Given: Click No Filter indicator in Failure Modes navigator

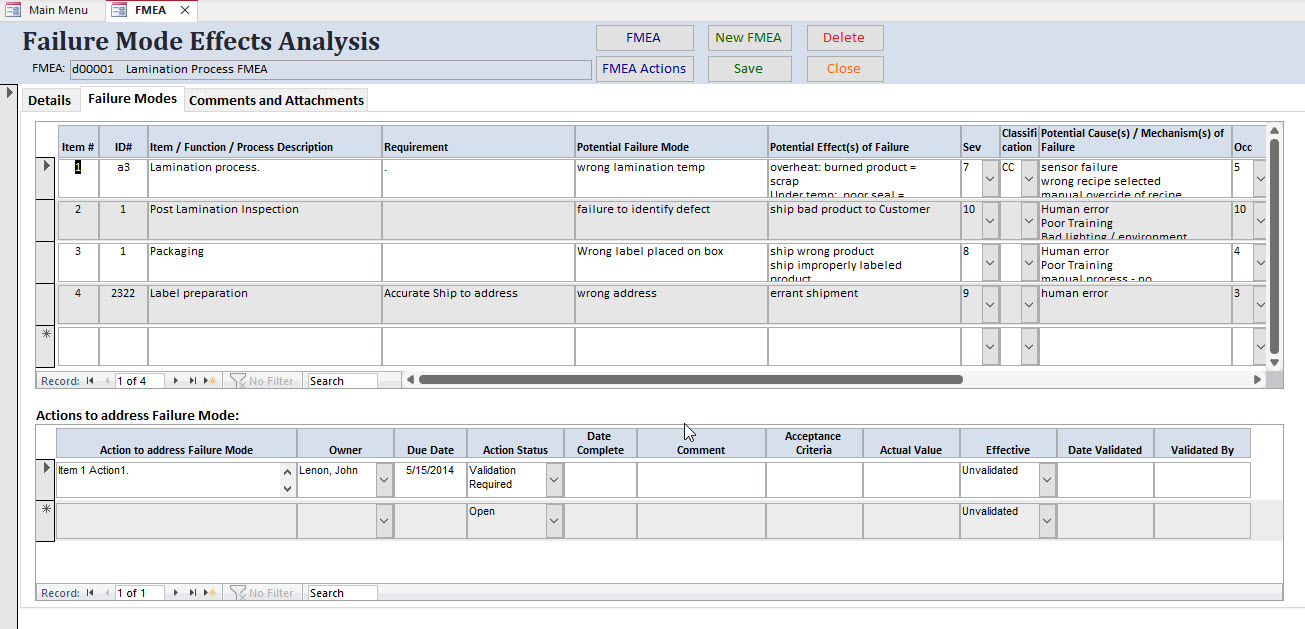Looking at the screenshot, I should 262,381.
